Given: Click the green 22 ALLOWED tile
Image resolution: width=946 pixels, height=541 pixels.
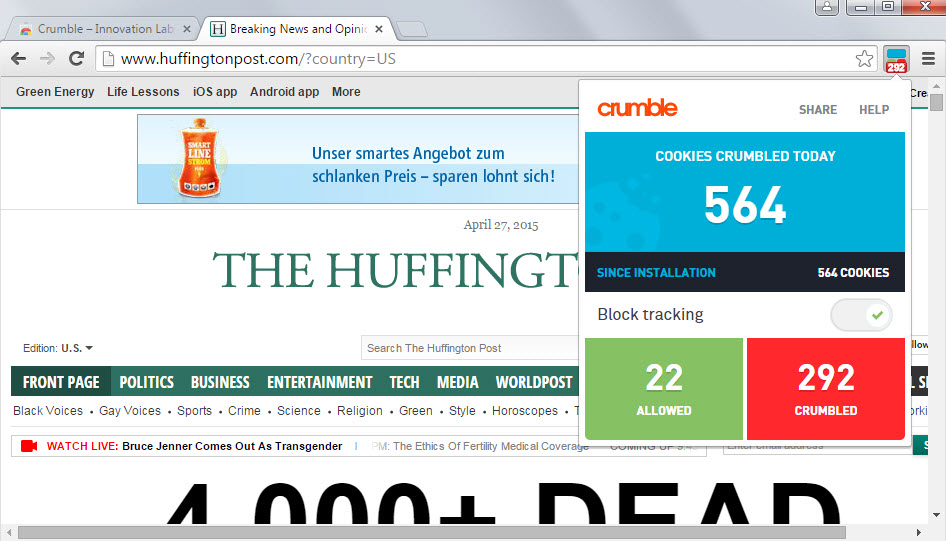Looking at the screenshot, I should [664, 389].
